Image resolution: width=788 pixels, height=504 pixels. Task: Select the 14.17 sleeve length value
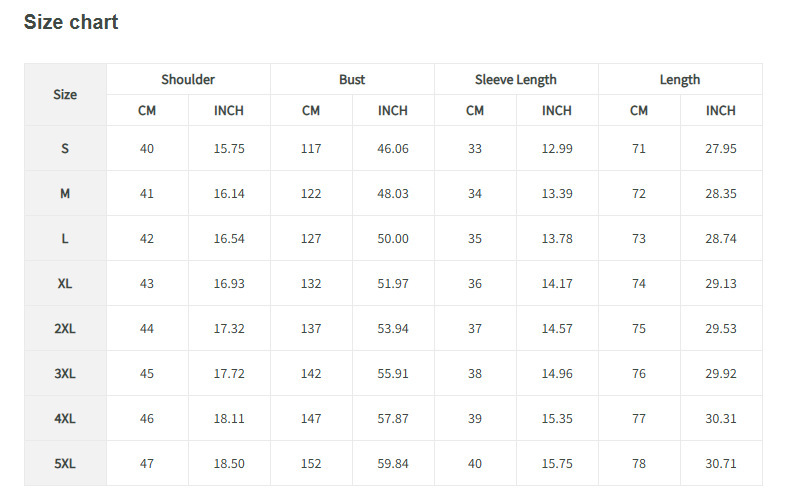(x=557, y=283)
